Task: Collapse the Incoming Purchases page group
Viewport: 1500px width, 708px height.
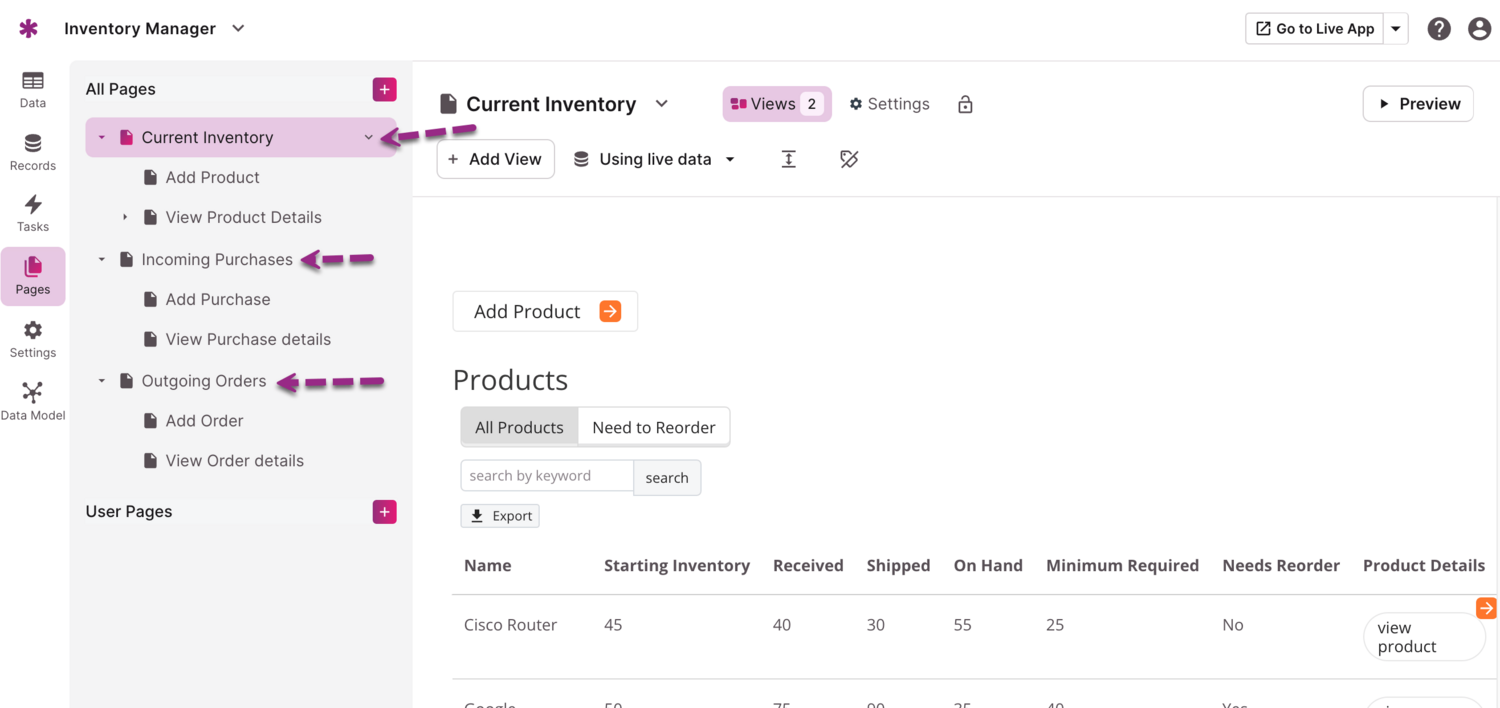Action: (x=102, y=260)
